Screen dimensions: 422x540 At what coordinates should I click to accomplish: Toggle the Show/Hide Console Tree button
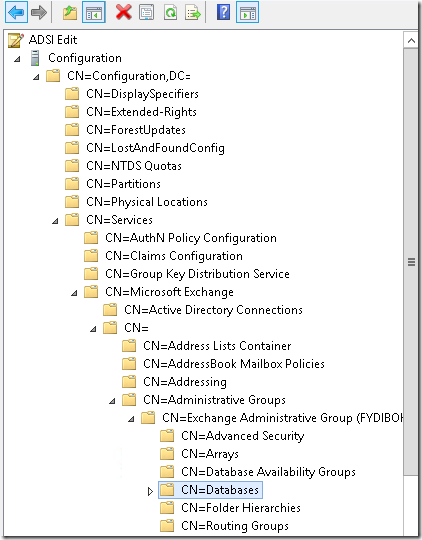point(94,13)
